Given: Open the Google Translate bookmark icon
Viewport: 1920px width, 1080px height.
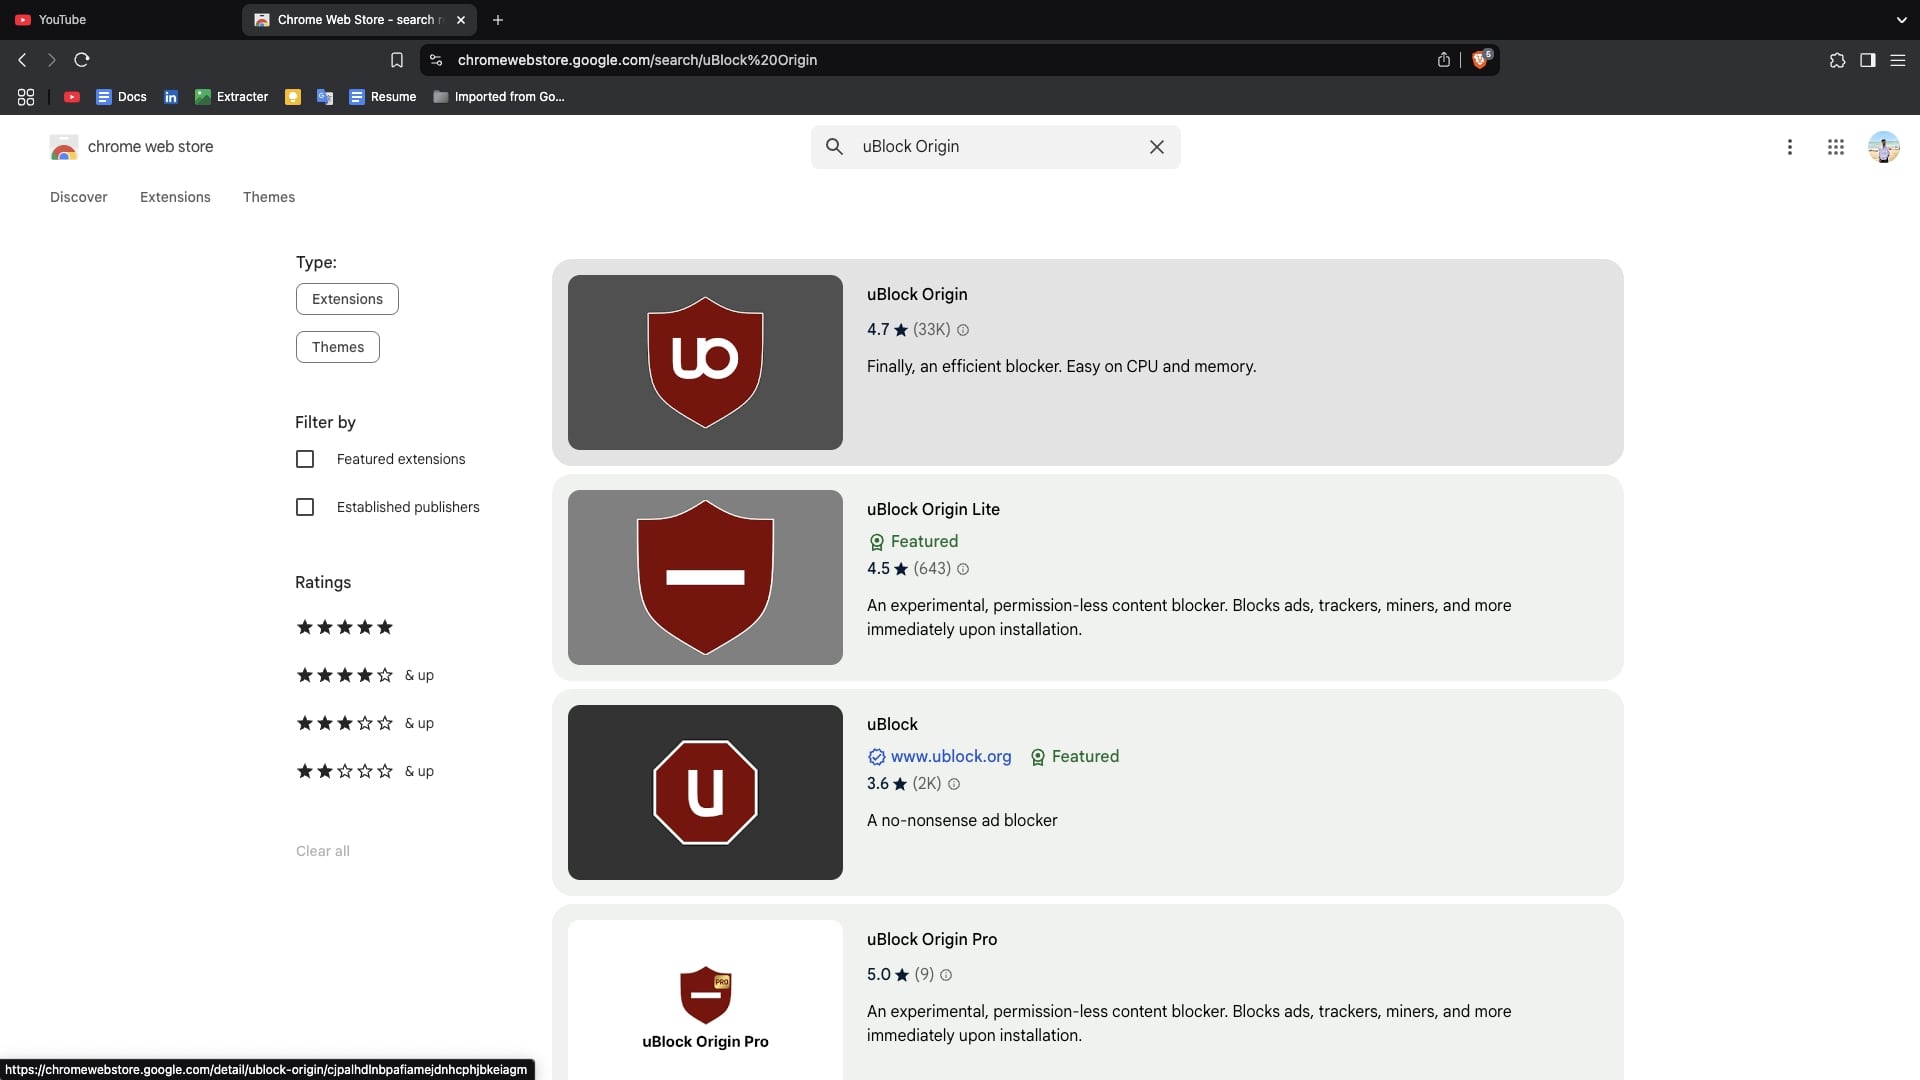Looking at the screenshot, I should [325, 97].
